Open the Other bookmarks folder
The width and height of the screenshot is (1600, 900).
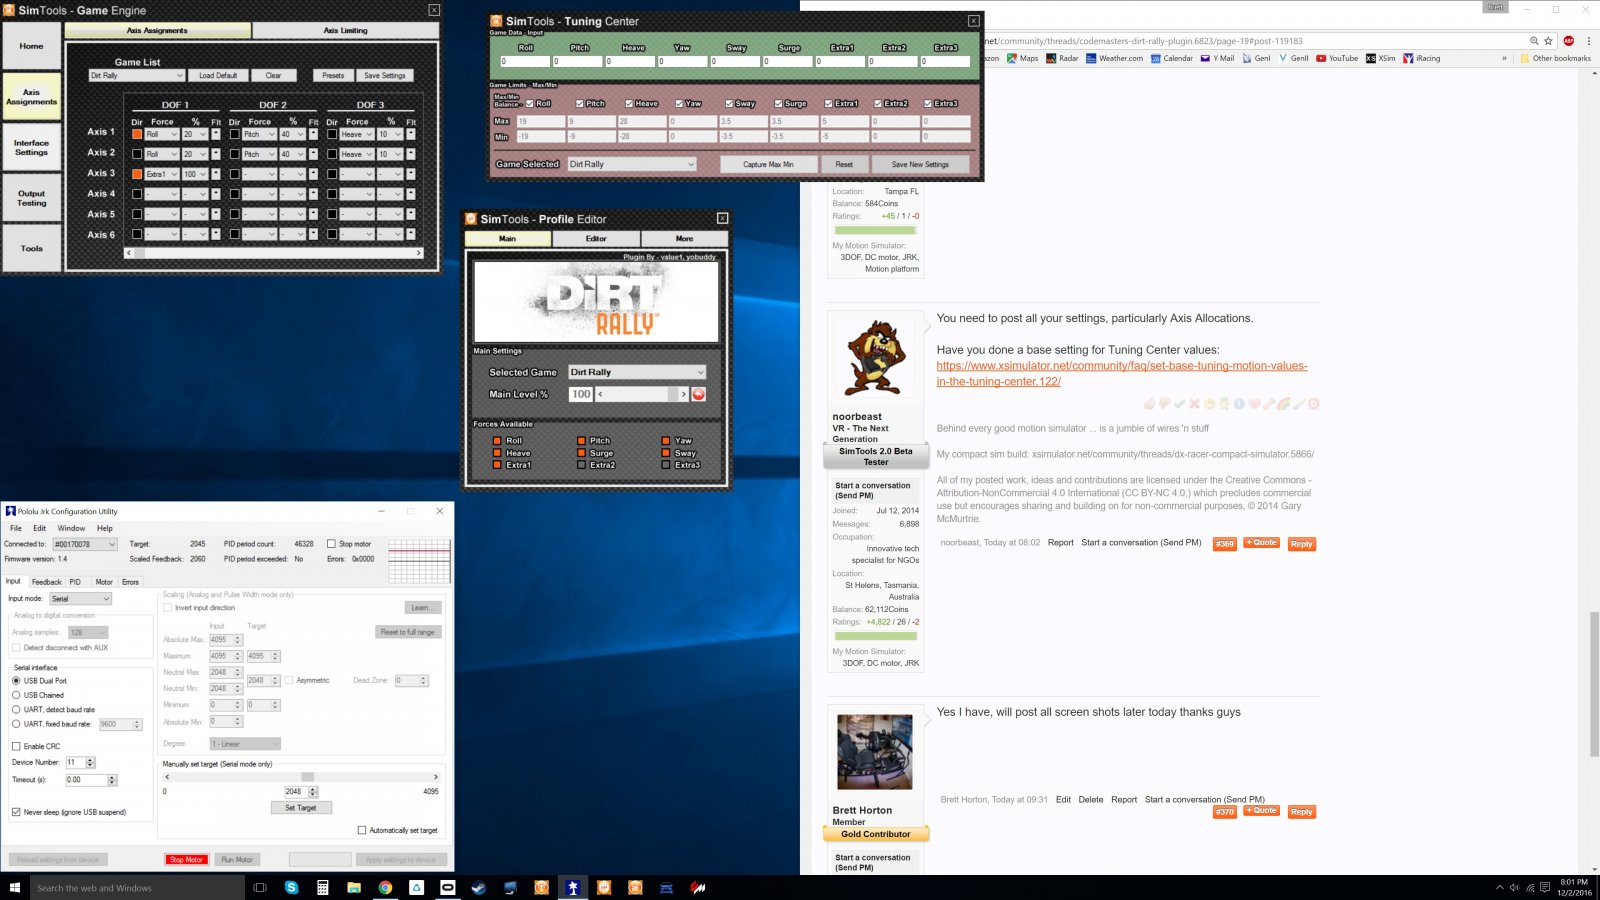tap(1554, 58)
